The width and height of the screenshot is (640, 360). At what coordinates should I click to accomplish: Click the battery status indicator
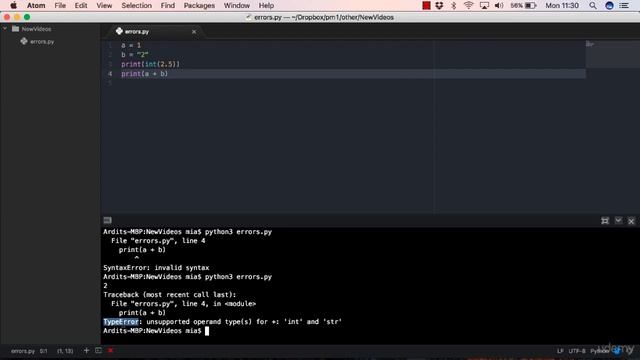coord(523,5)
